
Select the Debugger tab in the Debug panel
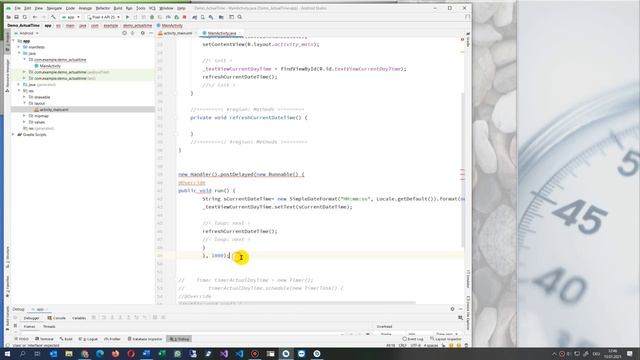(x=31, y=318)
